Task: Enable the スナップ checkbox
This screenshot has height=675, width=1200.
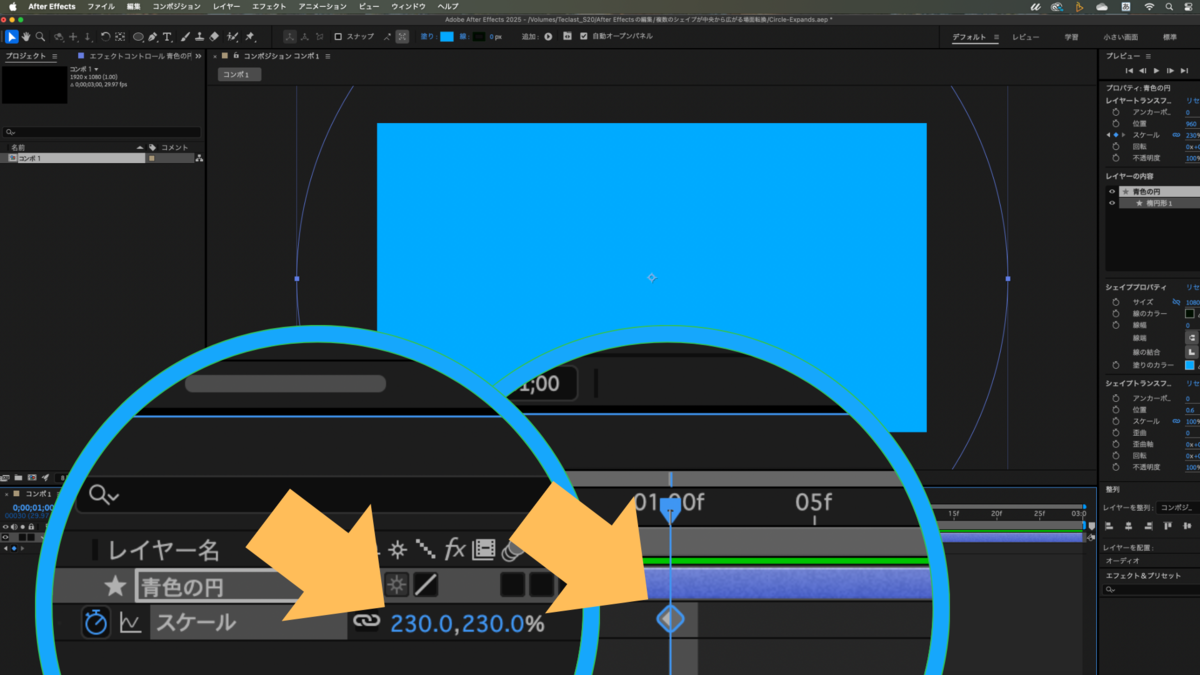Action: coord(338,37)
